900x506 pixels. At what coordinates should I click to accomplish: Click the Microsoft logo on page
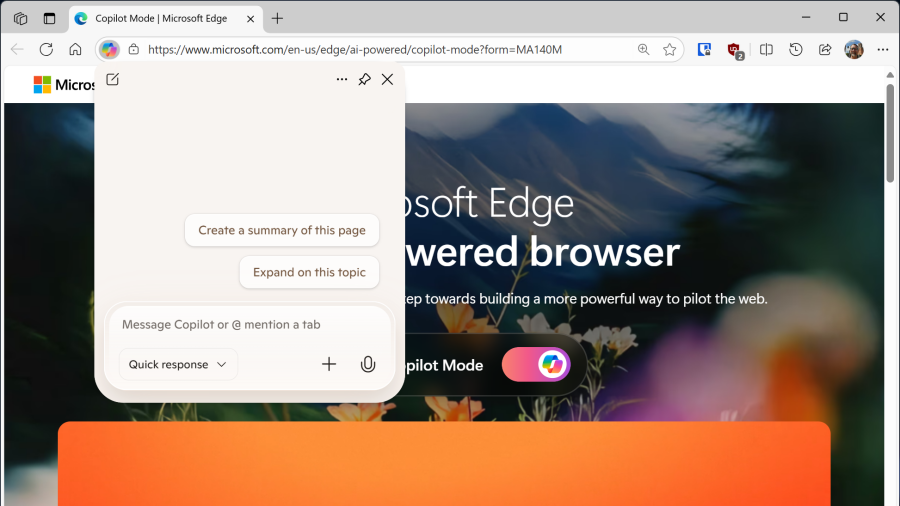(x=64, y=85)
